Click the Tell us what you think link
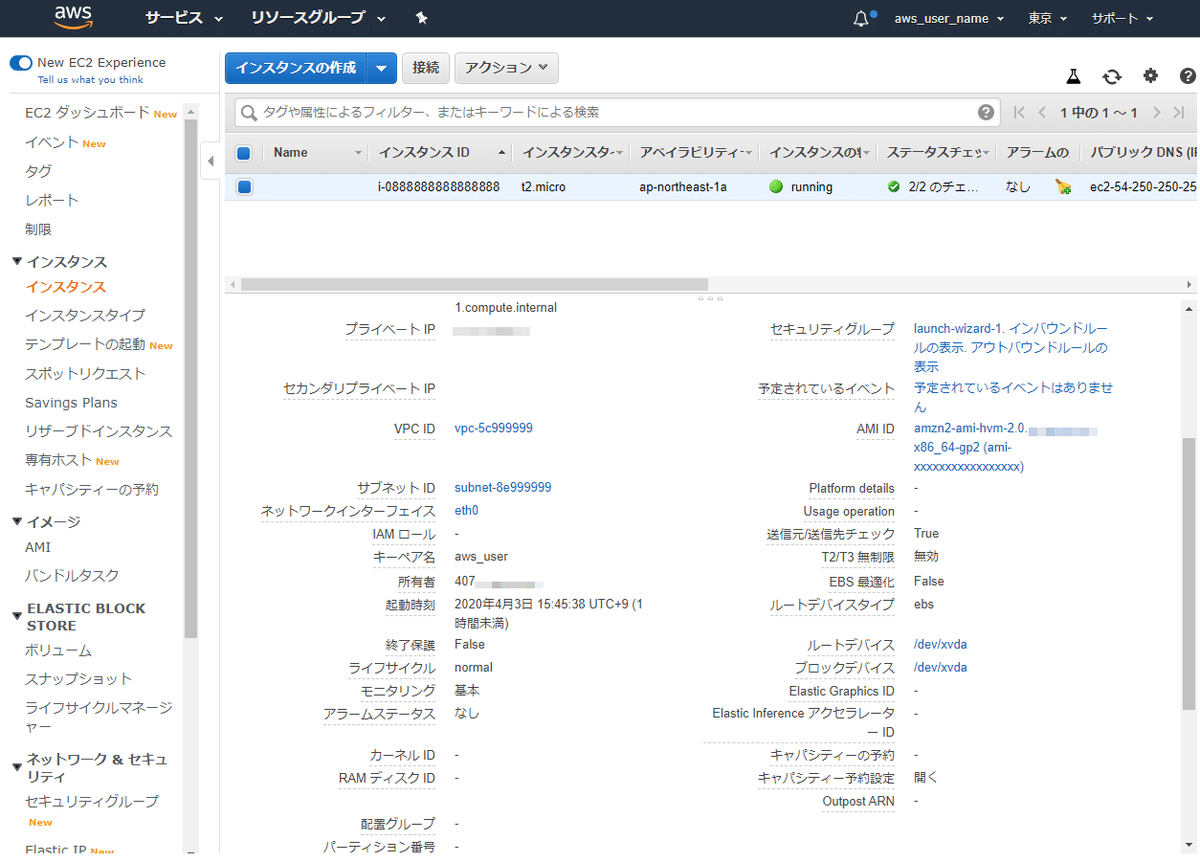The height and width of the screenshot is (858, 1200). 90,80
